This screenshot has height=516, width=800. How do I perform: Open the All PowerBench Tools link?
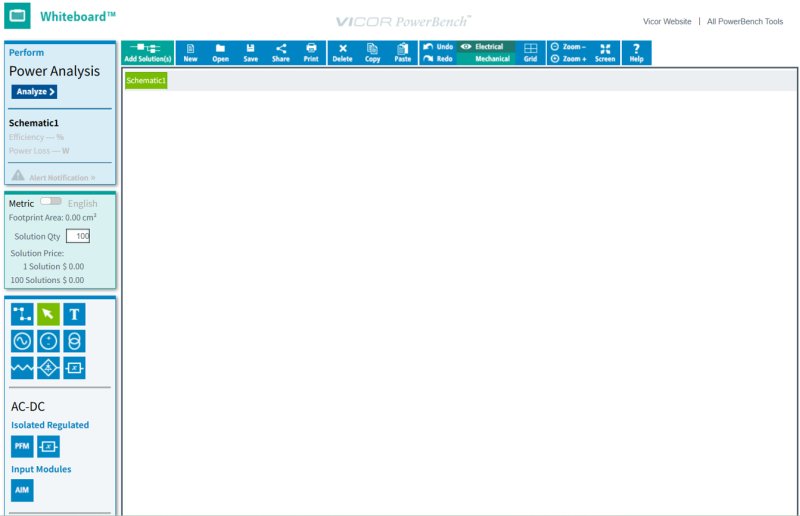pos(745,21)
